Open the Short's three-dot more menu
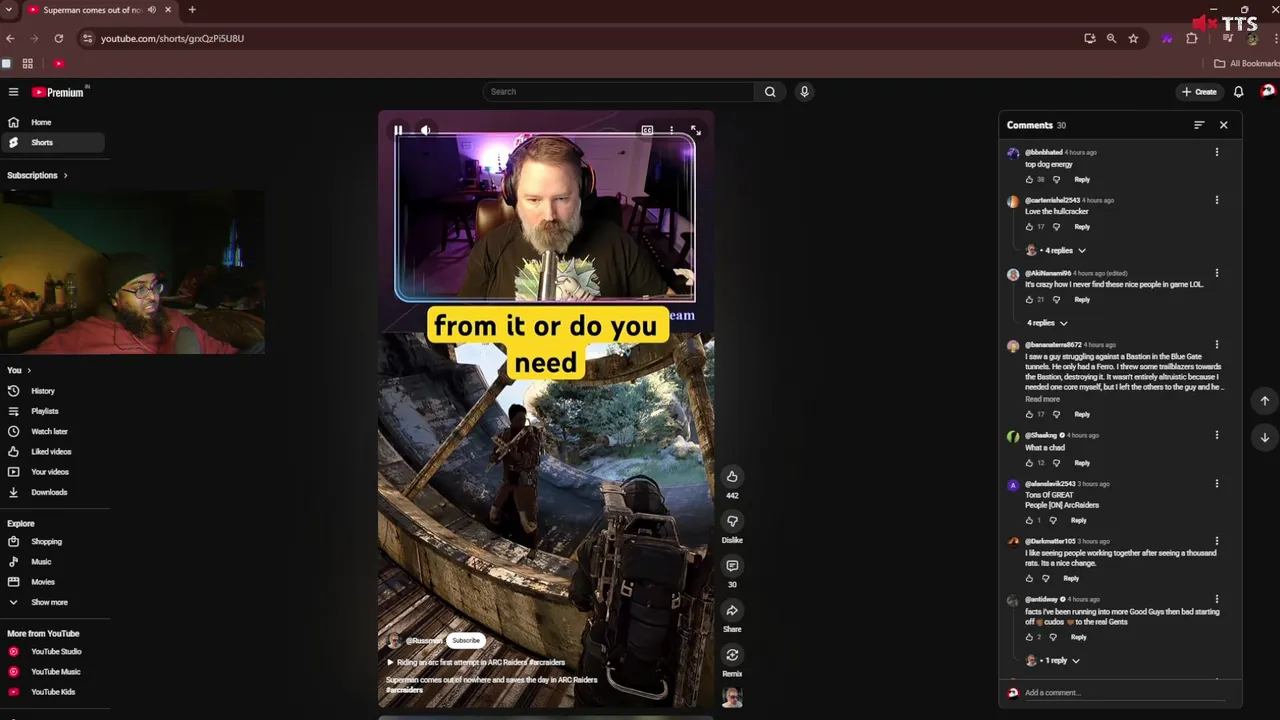The width and height of the screenshot is (1280, 720). click(671, 130)
